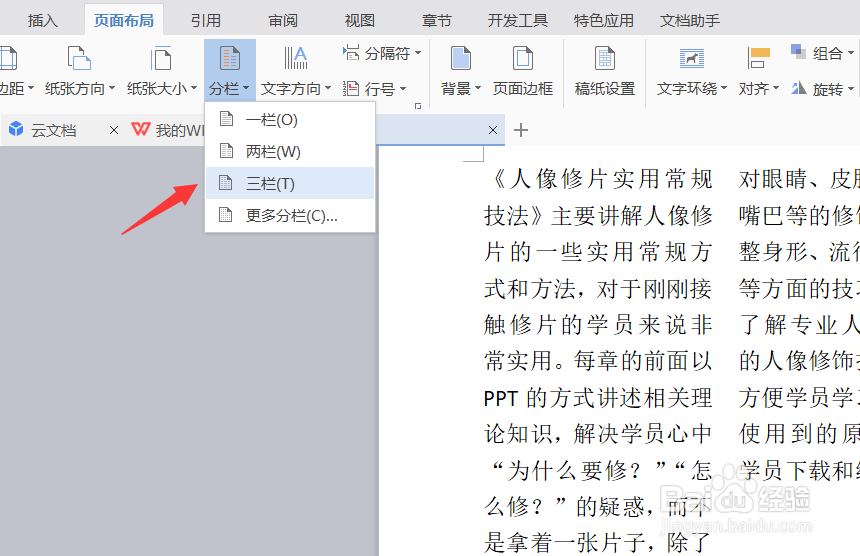The height and width of the screenshot is (556, 860).
Task: Close the current document tab
Action: (x=493, y=130)
